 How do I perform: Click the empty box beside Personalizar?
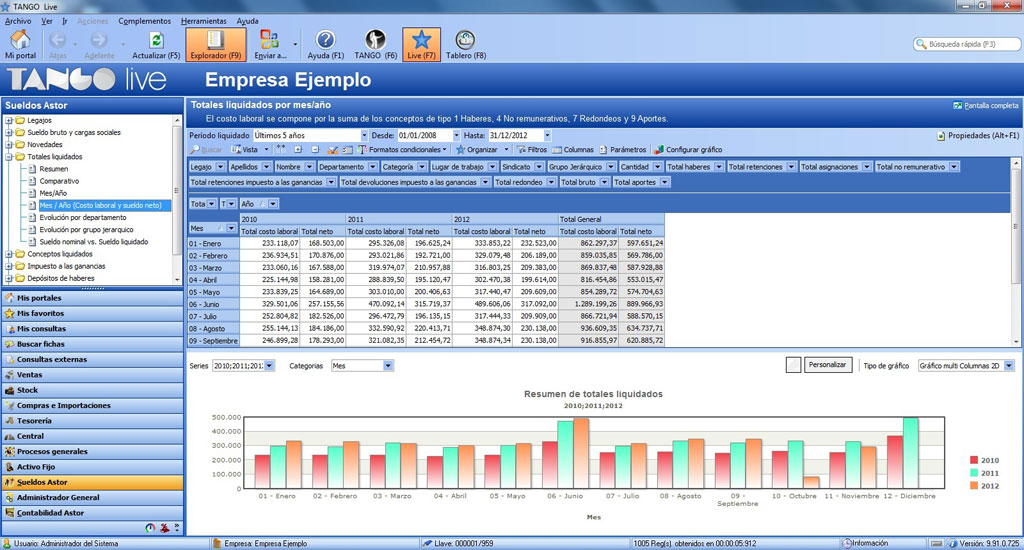(793, 365)
